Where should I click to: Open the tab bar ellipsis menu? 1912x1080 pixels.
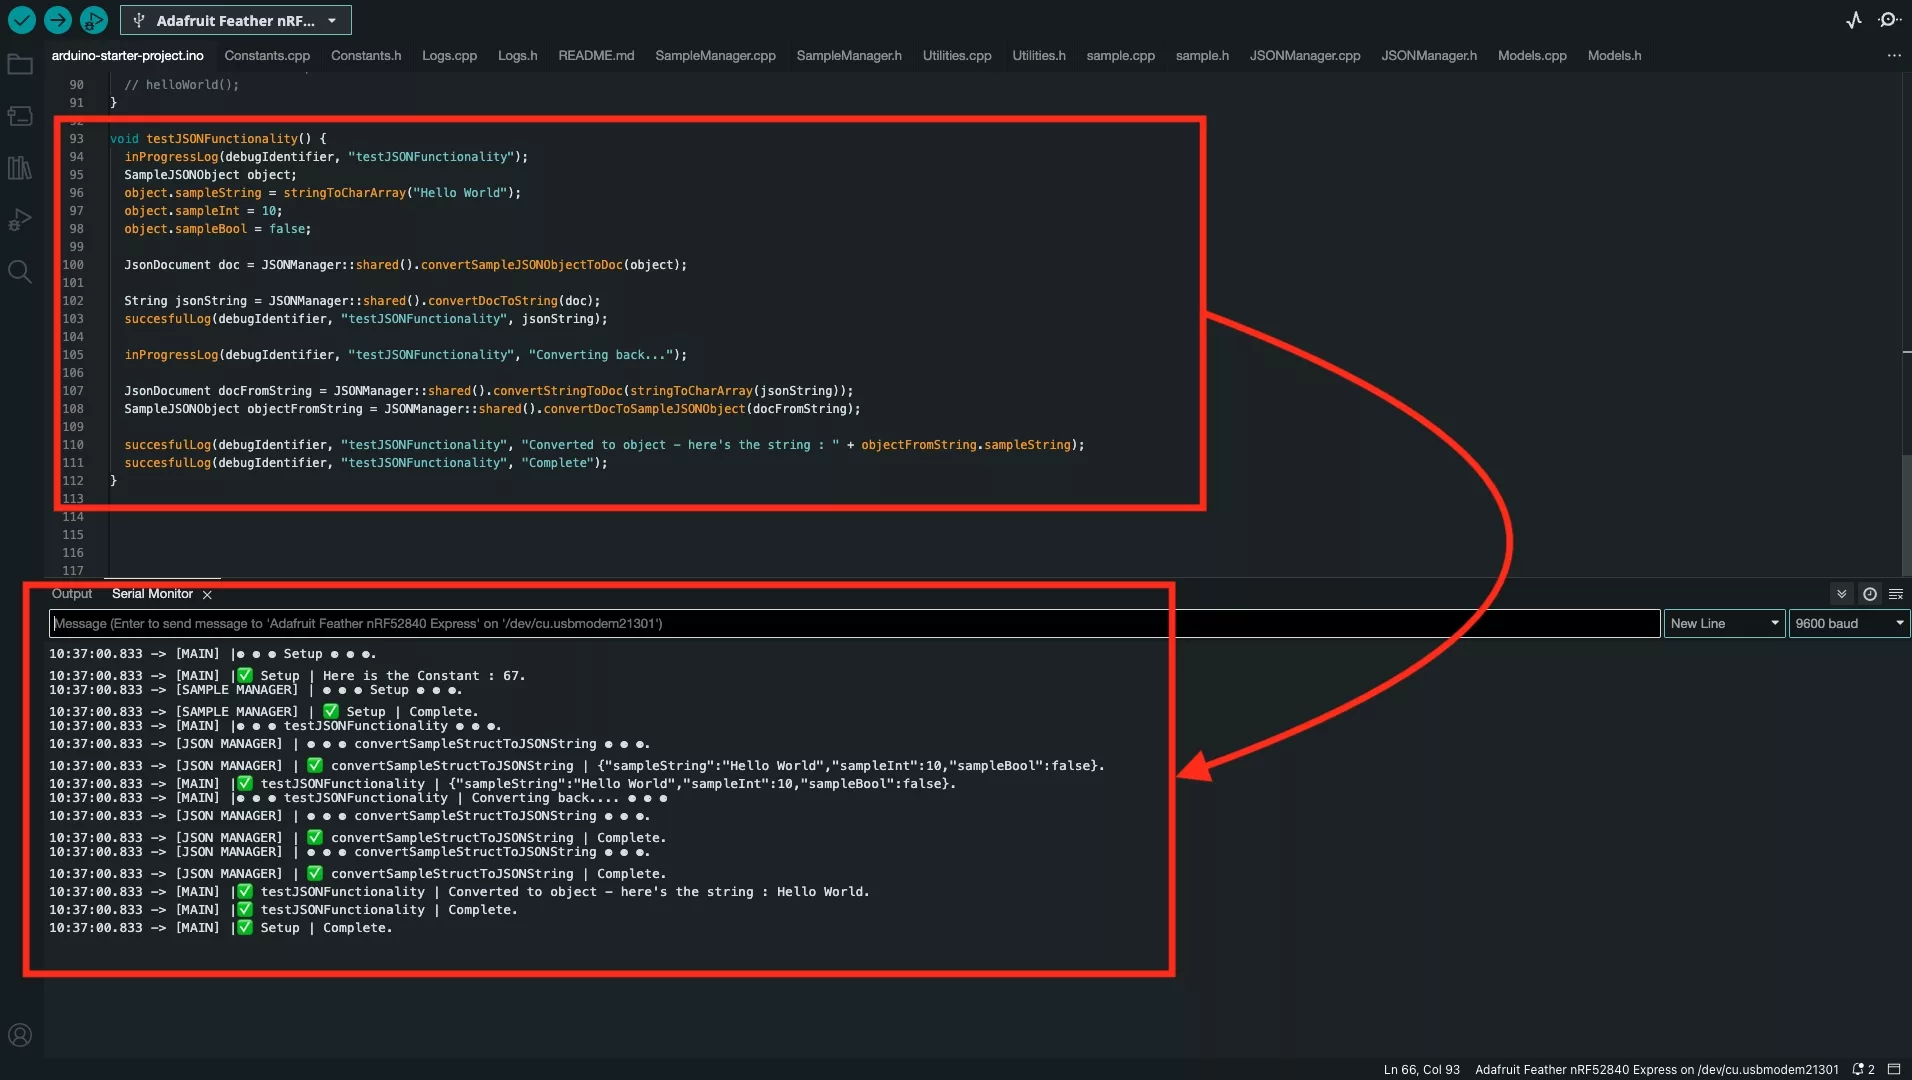point(1894,56)
